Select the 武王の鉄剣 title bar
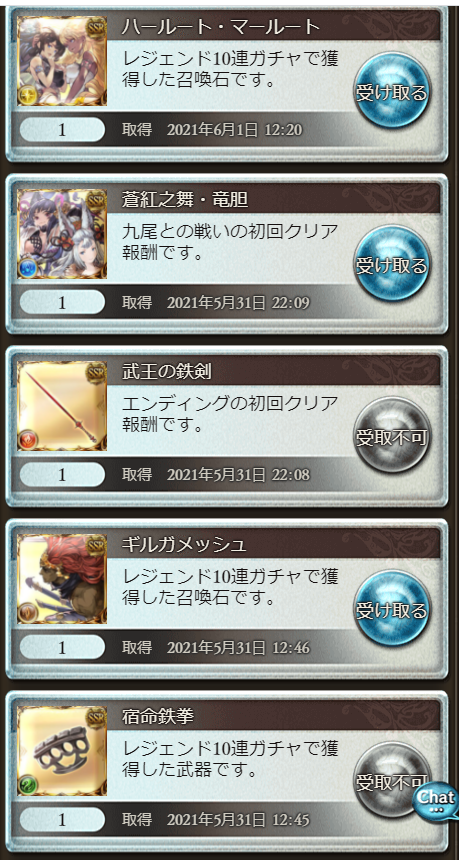This screenshot has height=860, width=459. click(274, 372)
